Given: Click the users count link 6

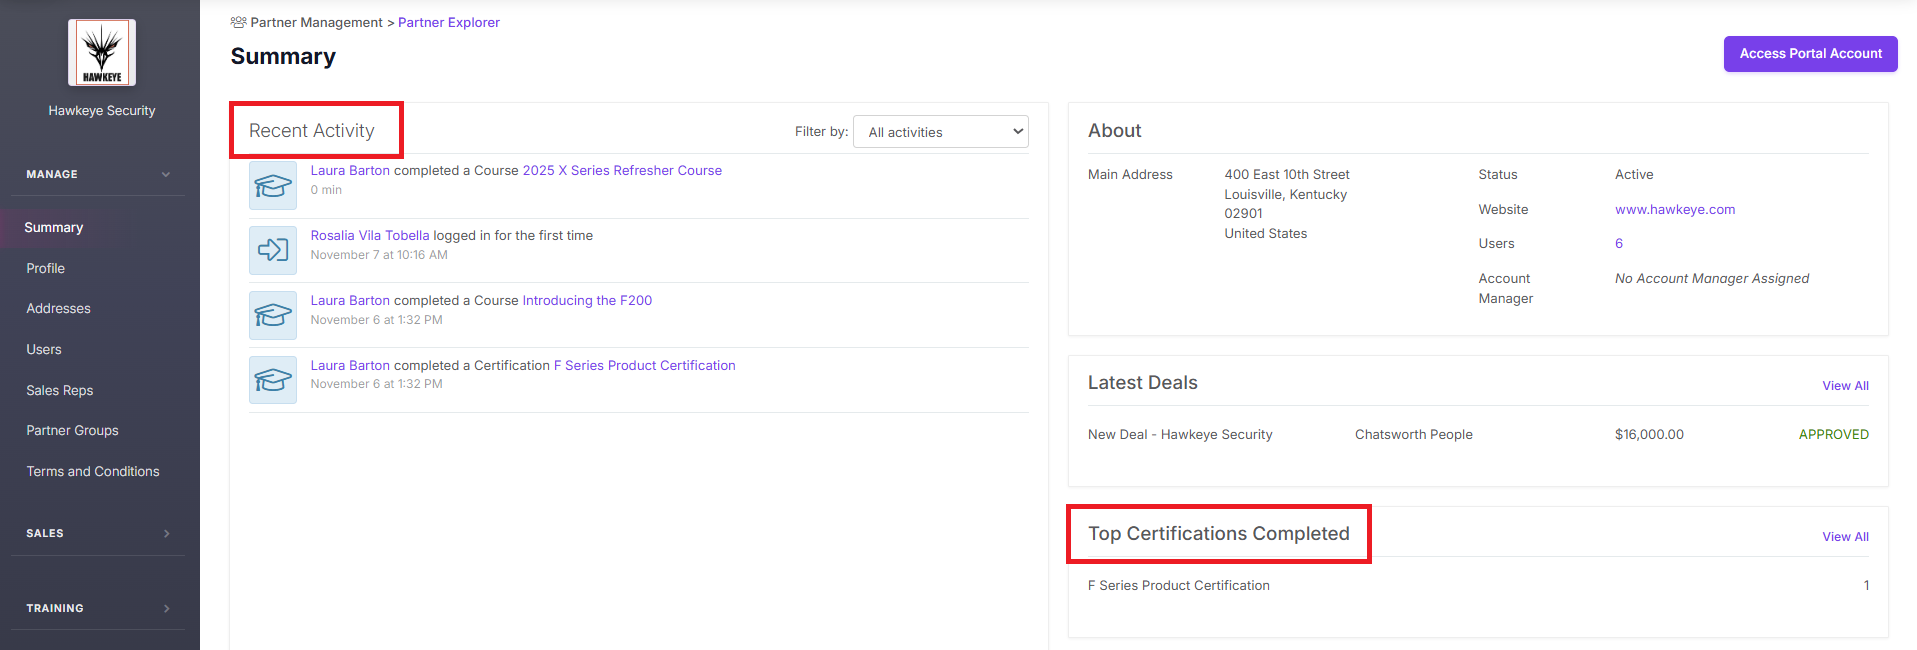Looking at the screenshot, I should pyautogui.click(x=1619, y=243).
